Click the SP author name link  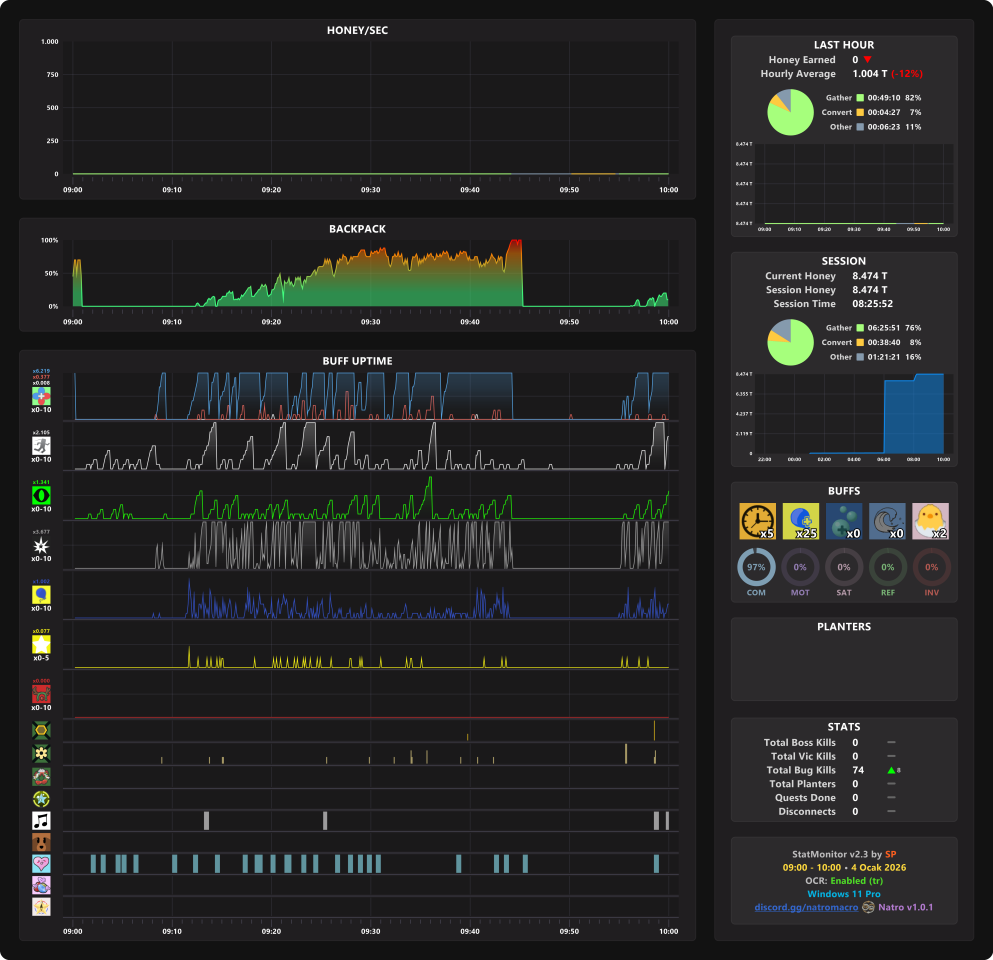coord(890,854)
